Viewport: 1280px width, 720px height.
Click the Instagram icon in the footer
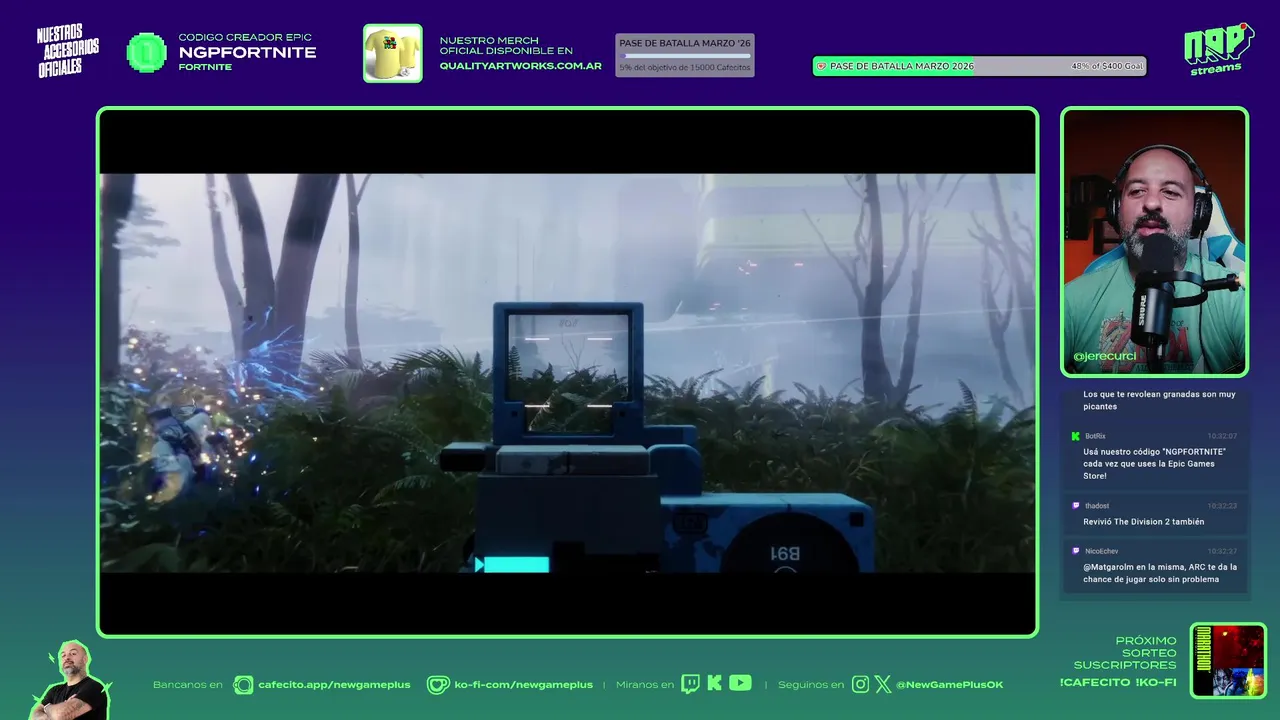coord(860,684)
